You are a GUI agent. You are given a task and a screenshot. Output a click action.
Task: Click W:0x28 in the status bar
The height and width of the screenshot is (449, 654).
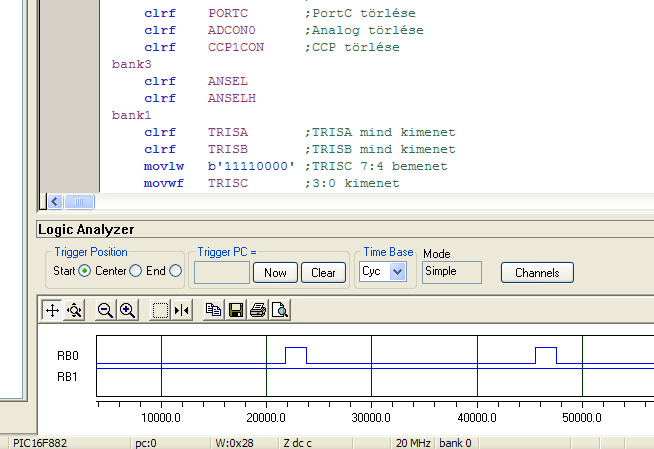[234, 443]
